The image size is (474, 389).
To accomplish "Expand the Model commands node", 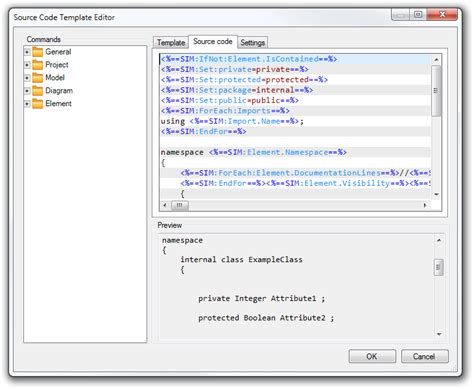I will [27, 78].
